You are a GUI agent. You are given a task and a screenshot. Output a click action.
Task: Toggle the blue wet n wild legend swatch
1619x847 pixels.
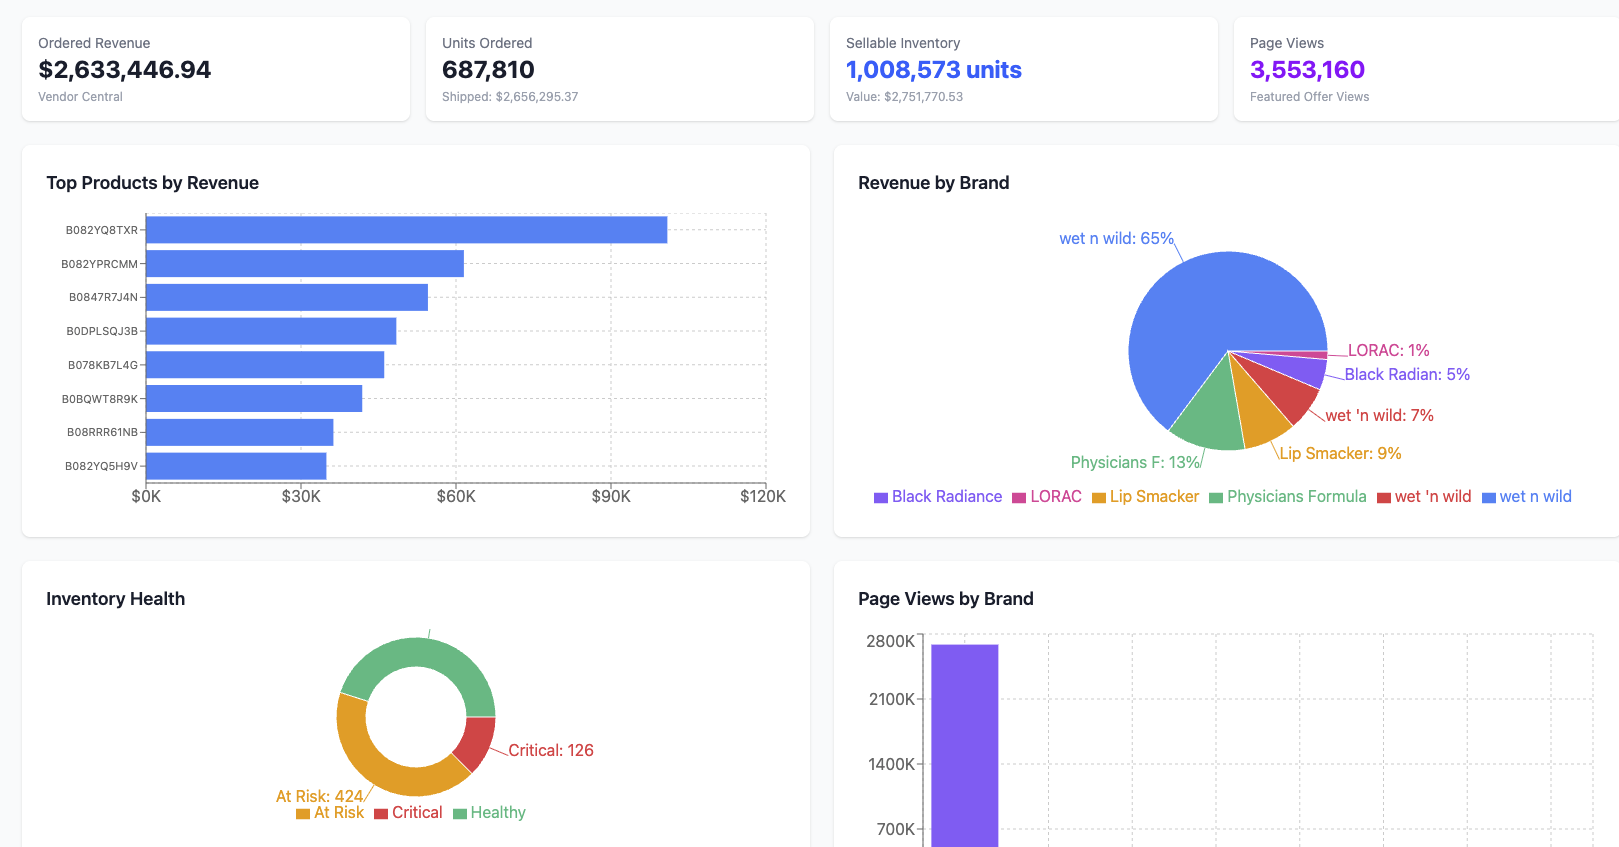click(x=1489, y=498)
